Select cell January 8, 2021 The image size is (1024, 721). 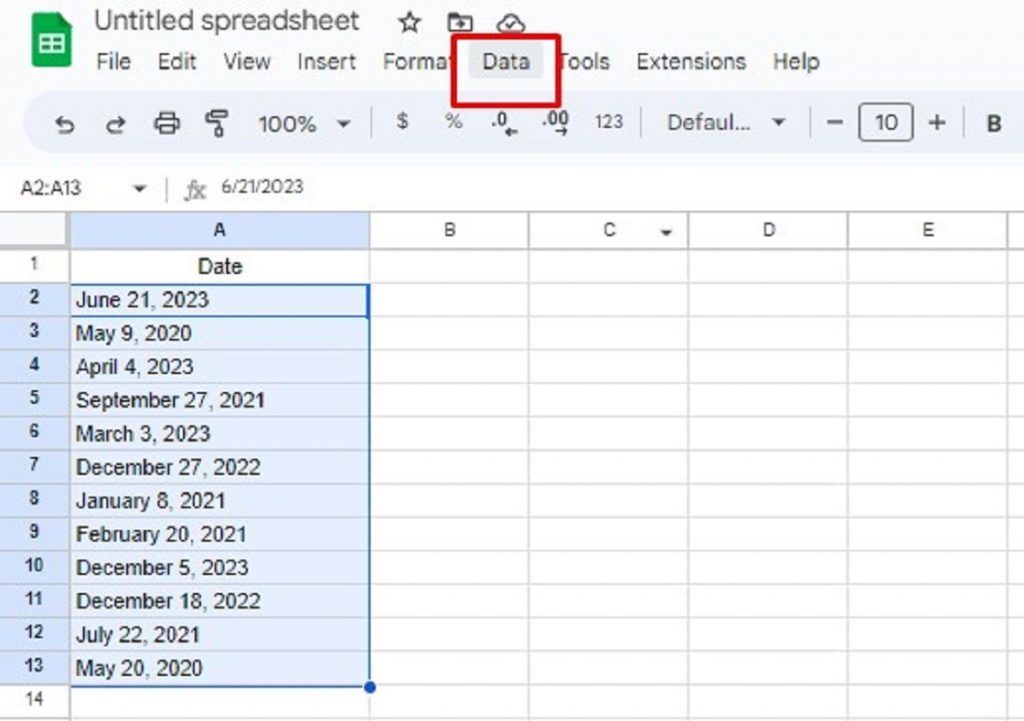[219, 501]
